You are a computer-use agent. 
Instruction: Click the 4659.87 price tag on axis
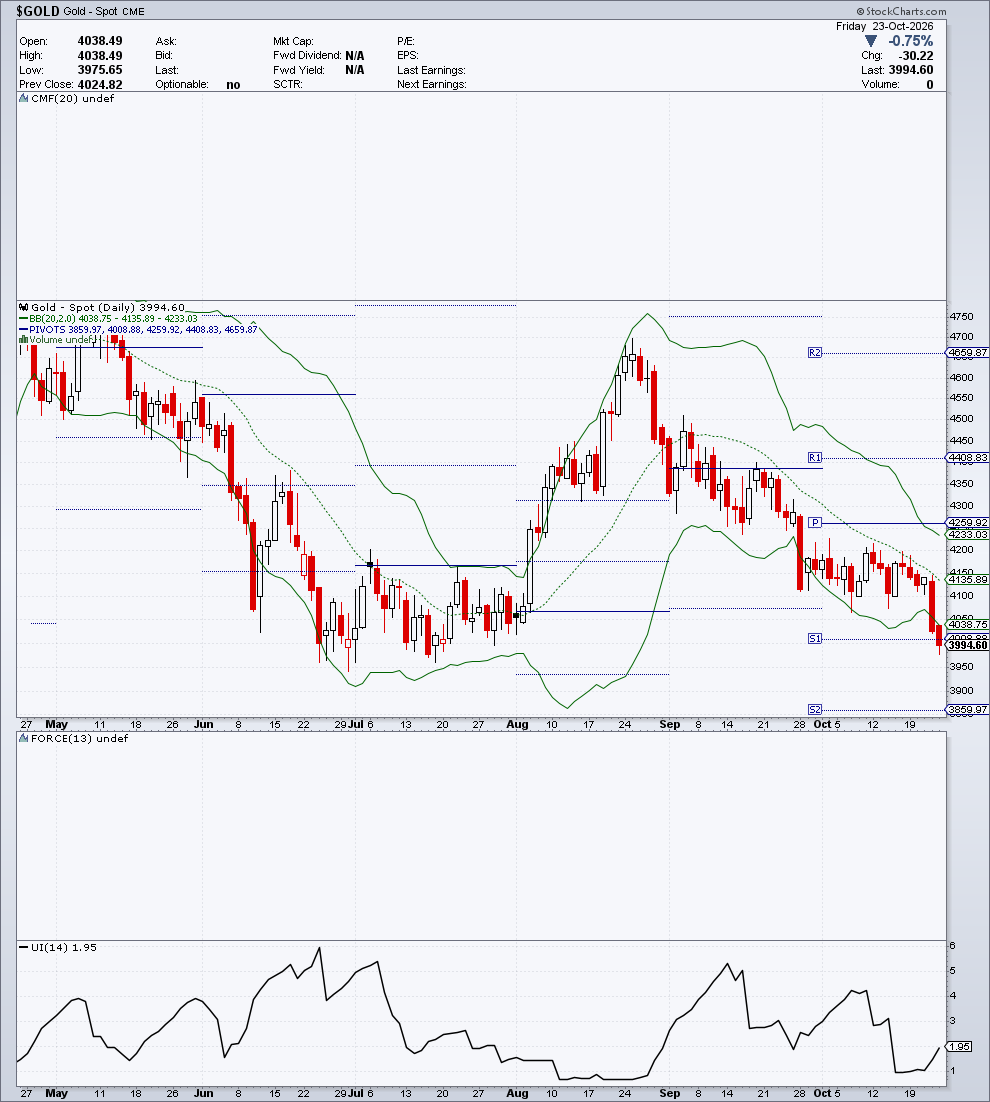[968, 353]
